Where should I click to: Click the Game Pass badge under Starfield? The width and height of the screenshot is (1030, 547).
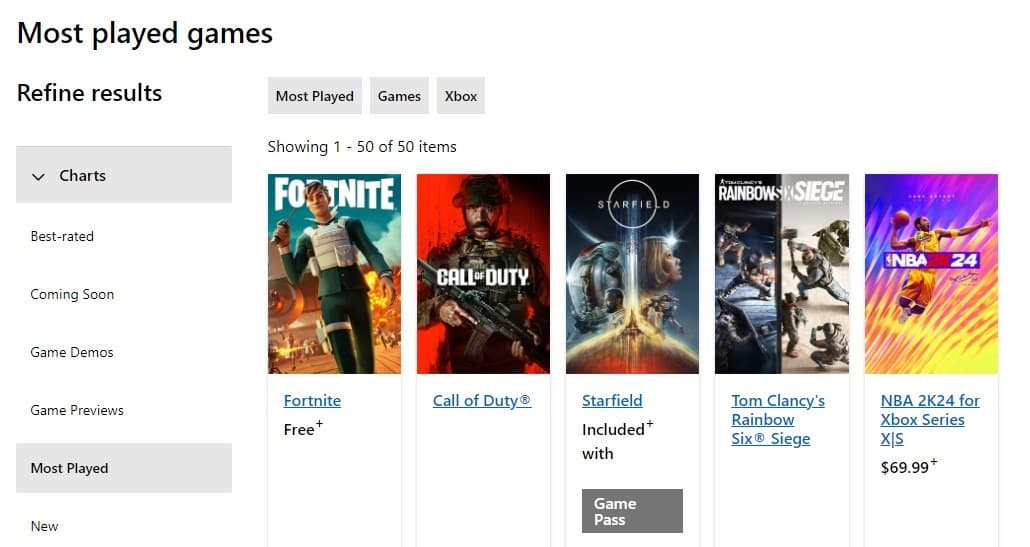tap(633, 511)
